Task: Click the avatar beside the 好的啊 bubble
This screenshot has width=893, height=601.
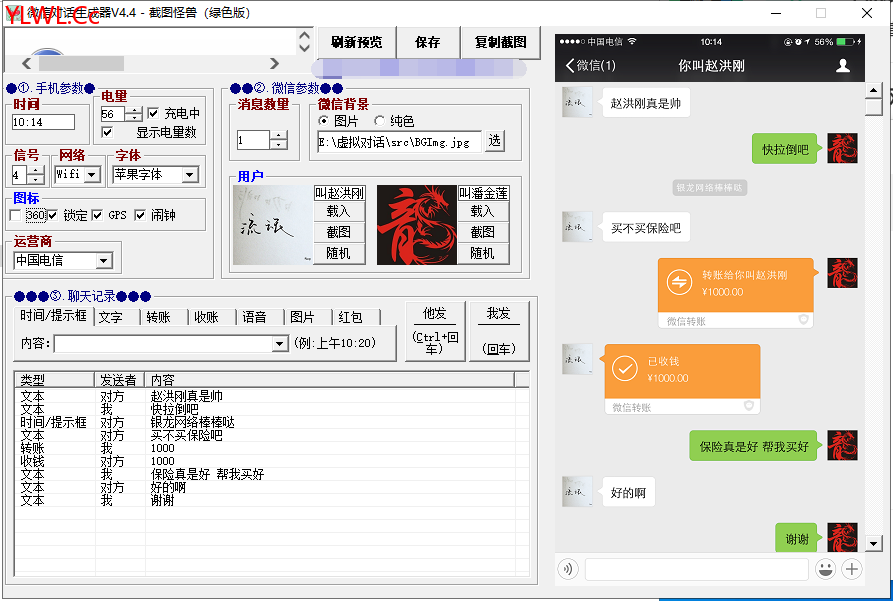Action: (577, 491)
